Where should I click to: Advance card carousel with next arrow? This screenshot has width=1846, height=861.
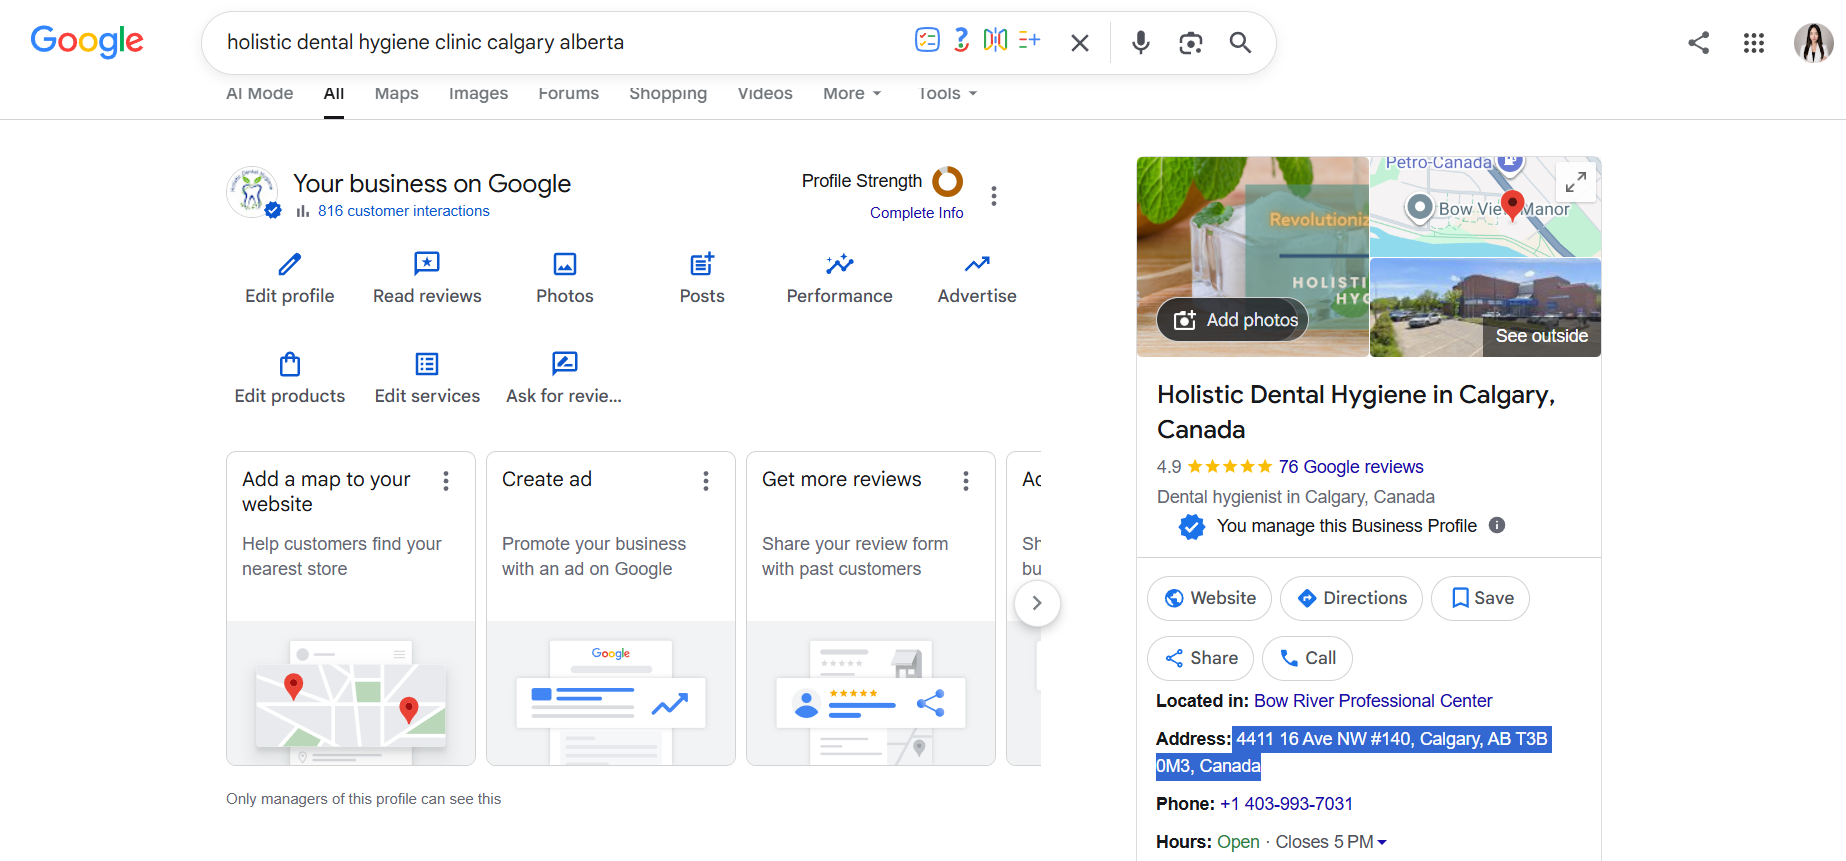pos(1037,603)
